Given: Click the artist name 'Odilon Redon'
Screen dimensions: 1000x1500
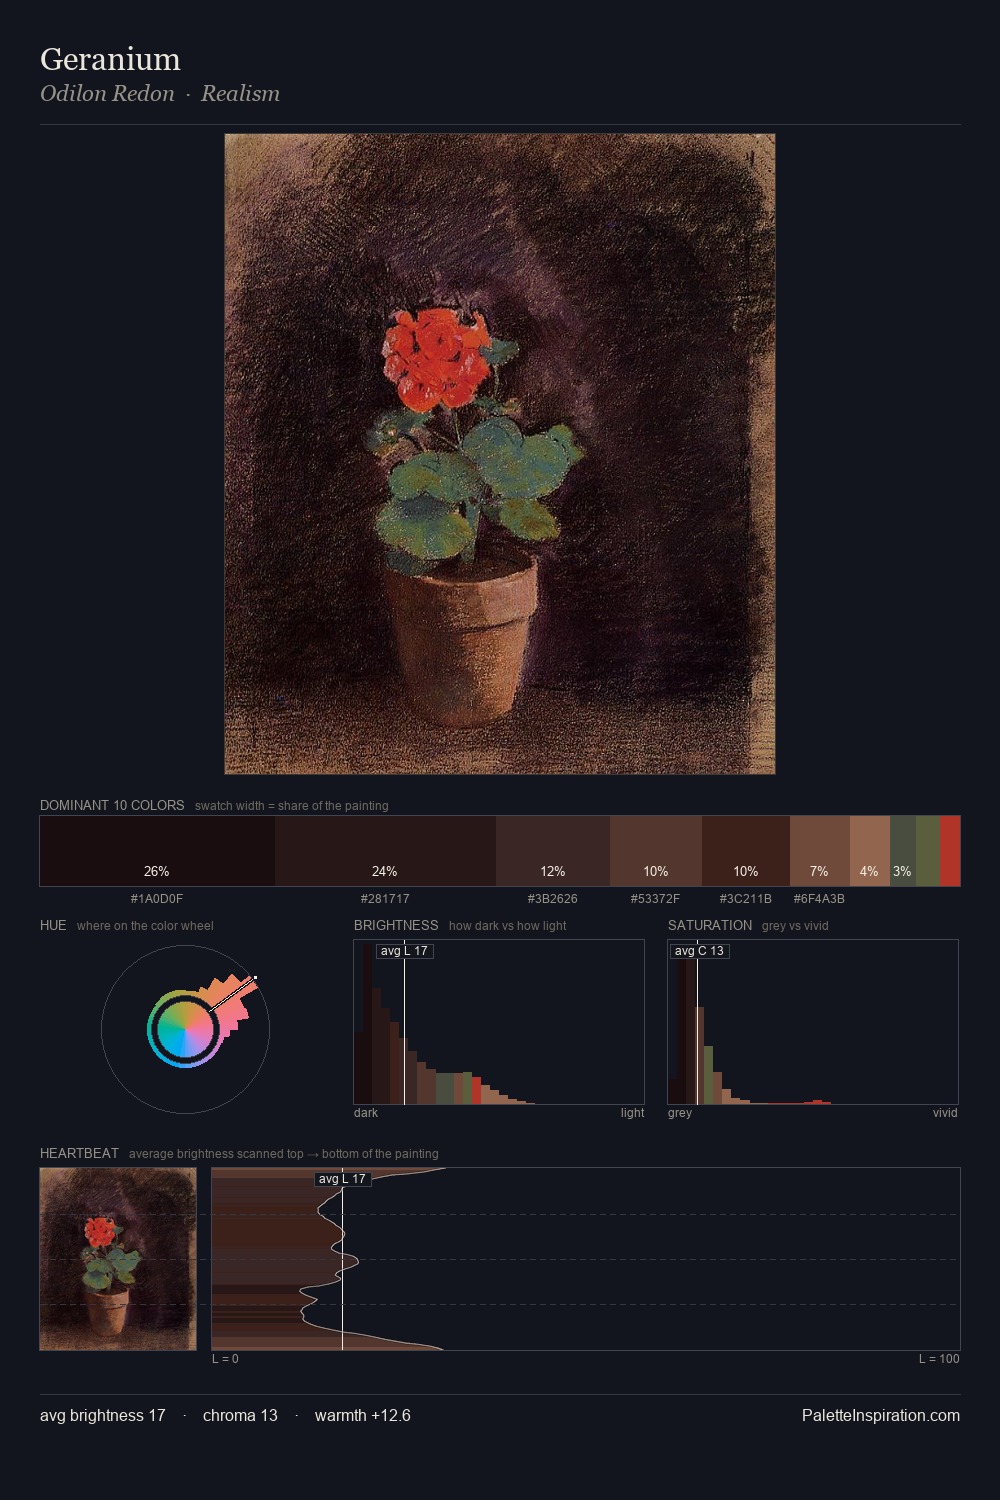Looking at the screenshot, I should coord(107,93).
